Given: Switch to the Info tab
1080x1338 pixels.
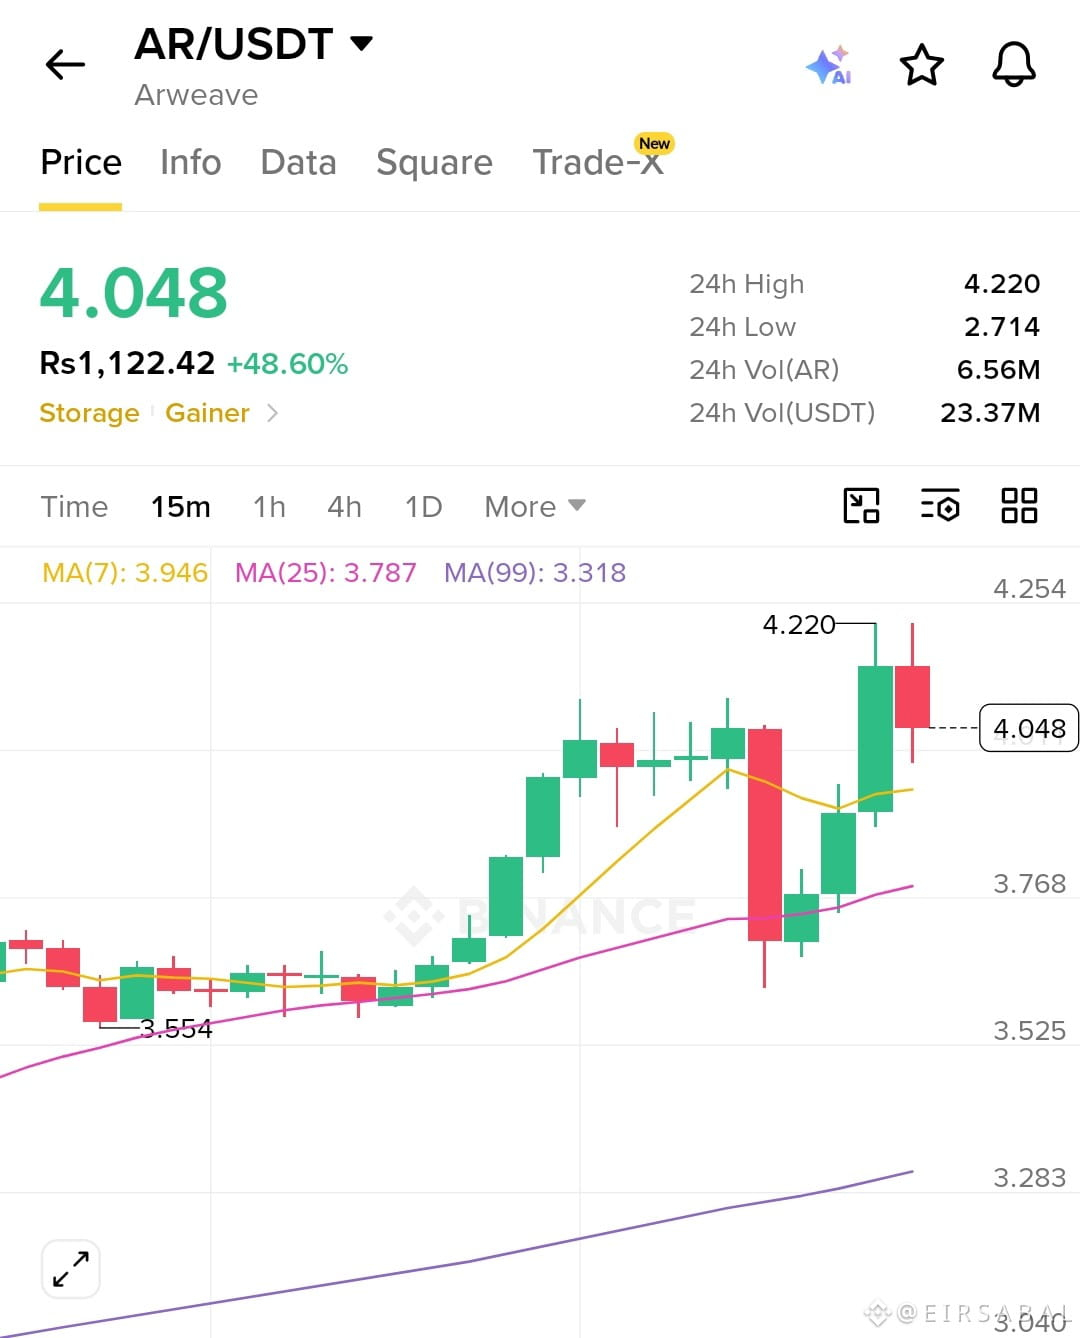Looking at the screenshot, I should [x=191, y=162].
